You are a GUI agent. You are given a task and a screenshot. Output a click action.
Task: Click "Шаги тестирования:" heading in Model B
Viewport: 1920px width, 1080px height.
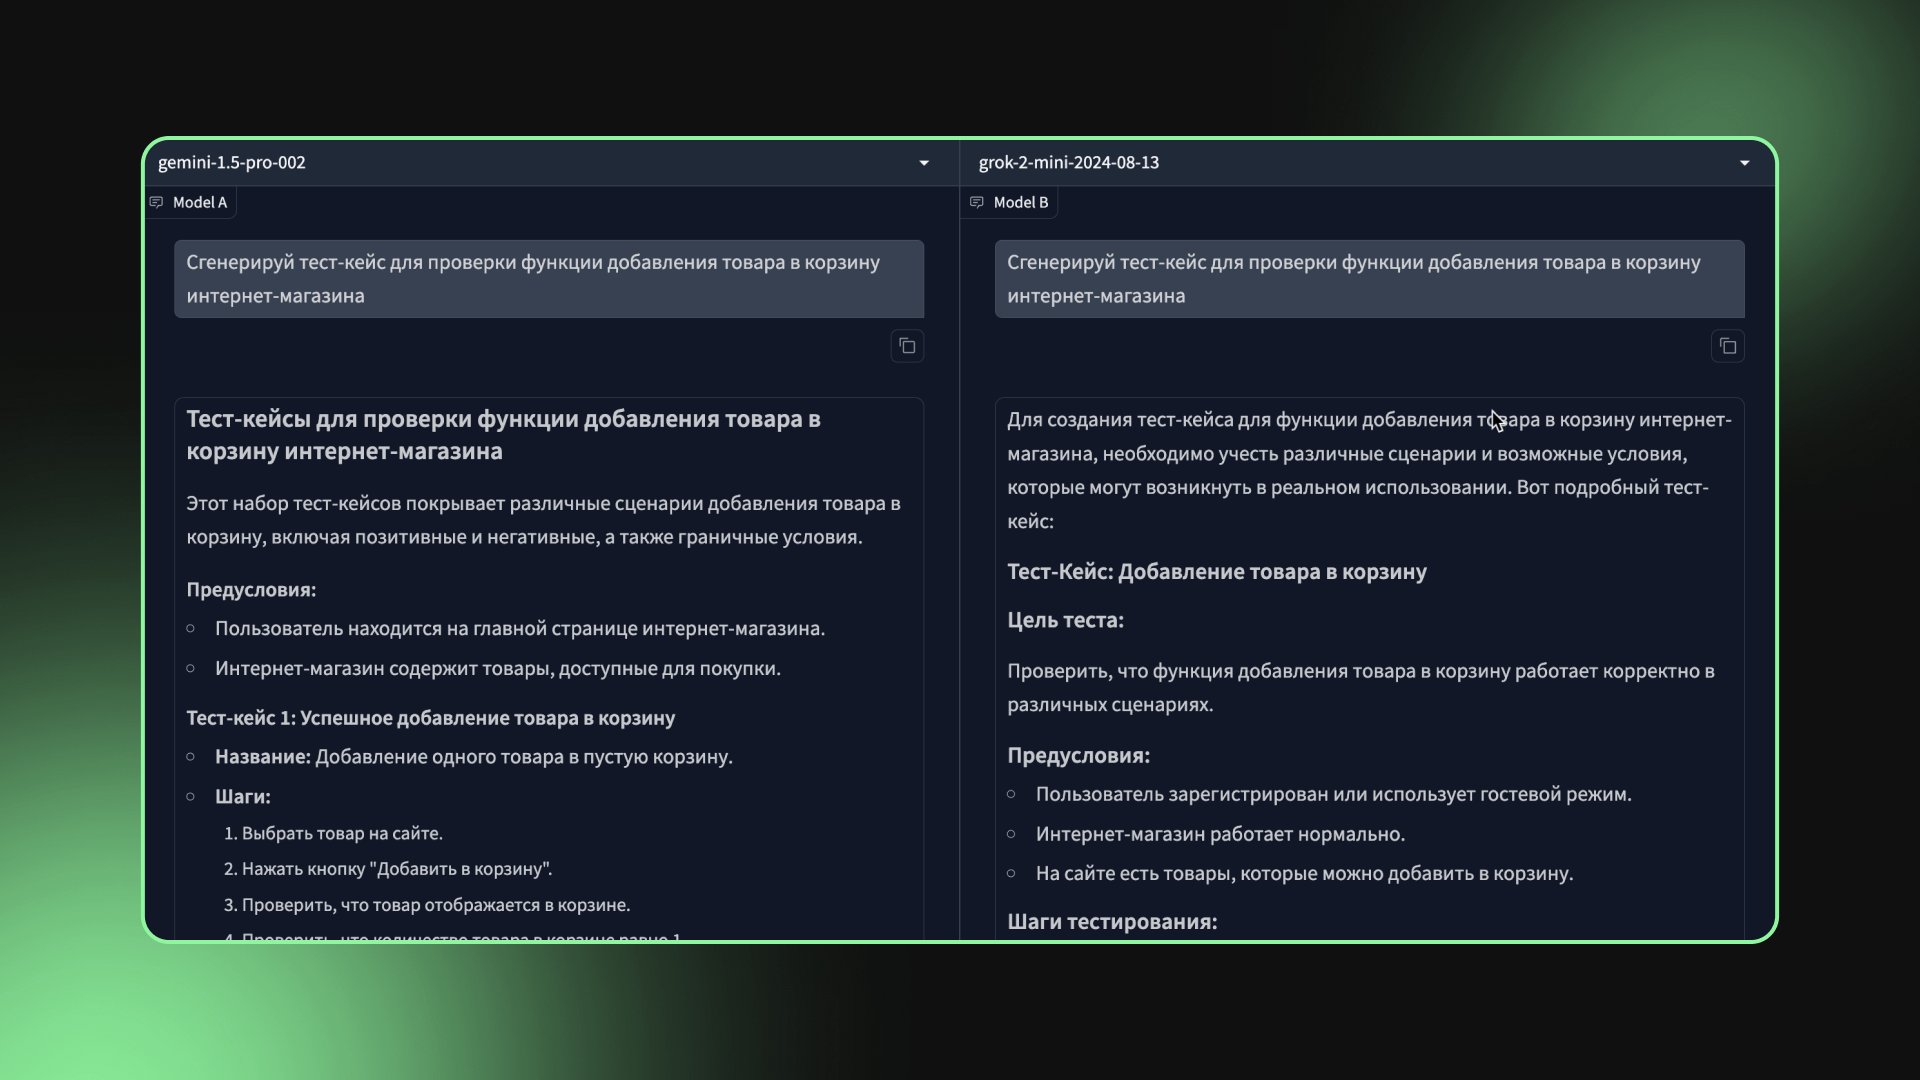(1112, 921)
